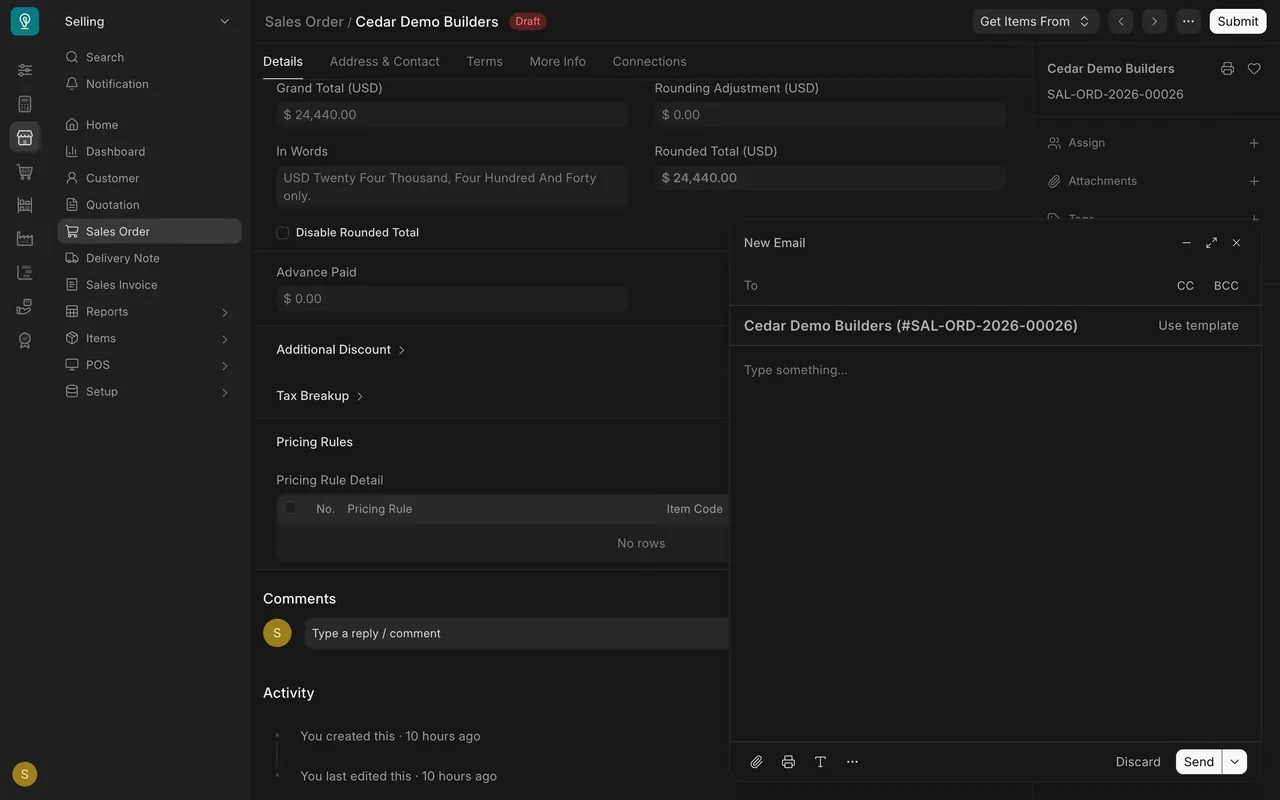Click the Type a reply / comment field
This screenshot has height=800, width=1280.
click(x=516, y=634)
